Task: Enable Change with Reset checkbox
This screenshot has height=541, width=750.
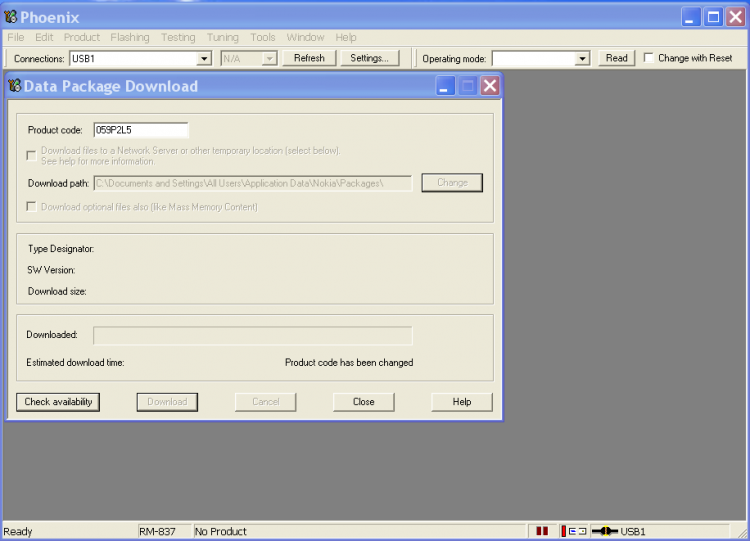Action: [649, 58]
